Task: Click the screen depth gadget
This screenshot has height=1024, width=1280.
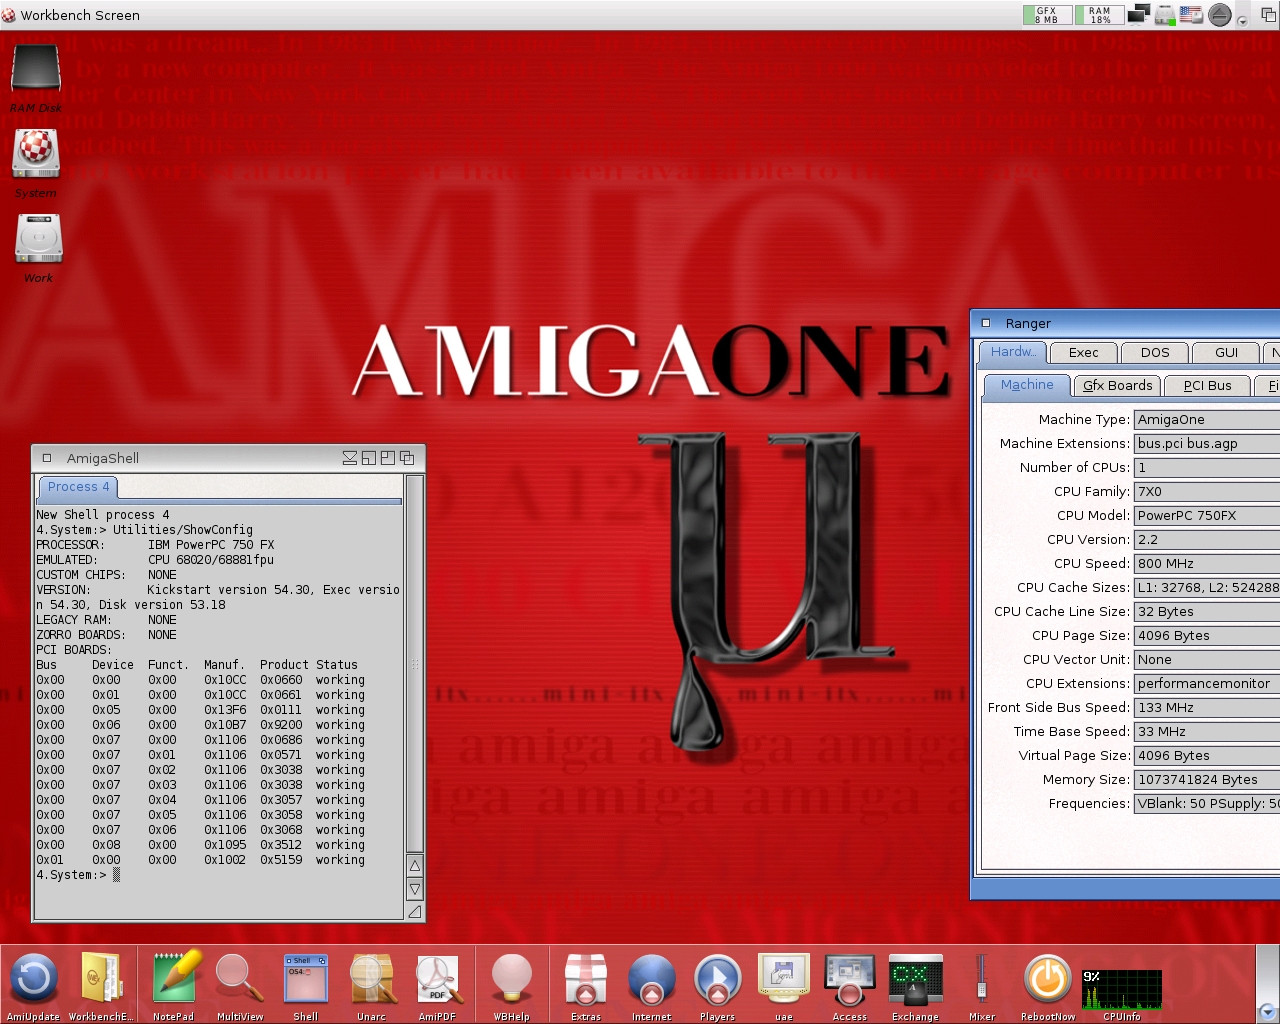Action: point(1268,15)
